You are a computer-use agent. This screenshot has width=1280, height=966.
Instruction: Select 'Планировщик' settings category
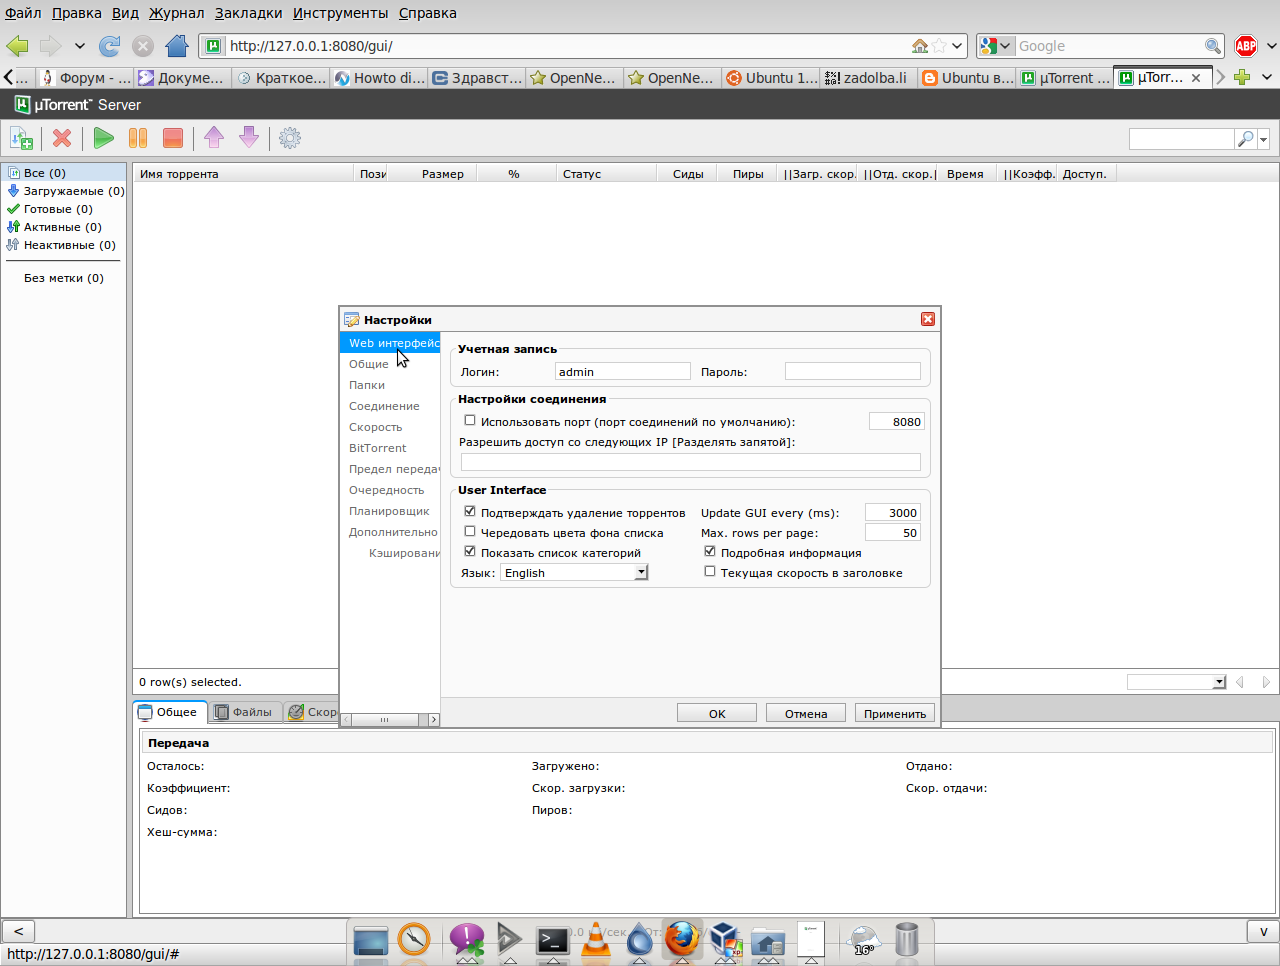coord(389,511)
